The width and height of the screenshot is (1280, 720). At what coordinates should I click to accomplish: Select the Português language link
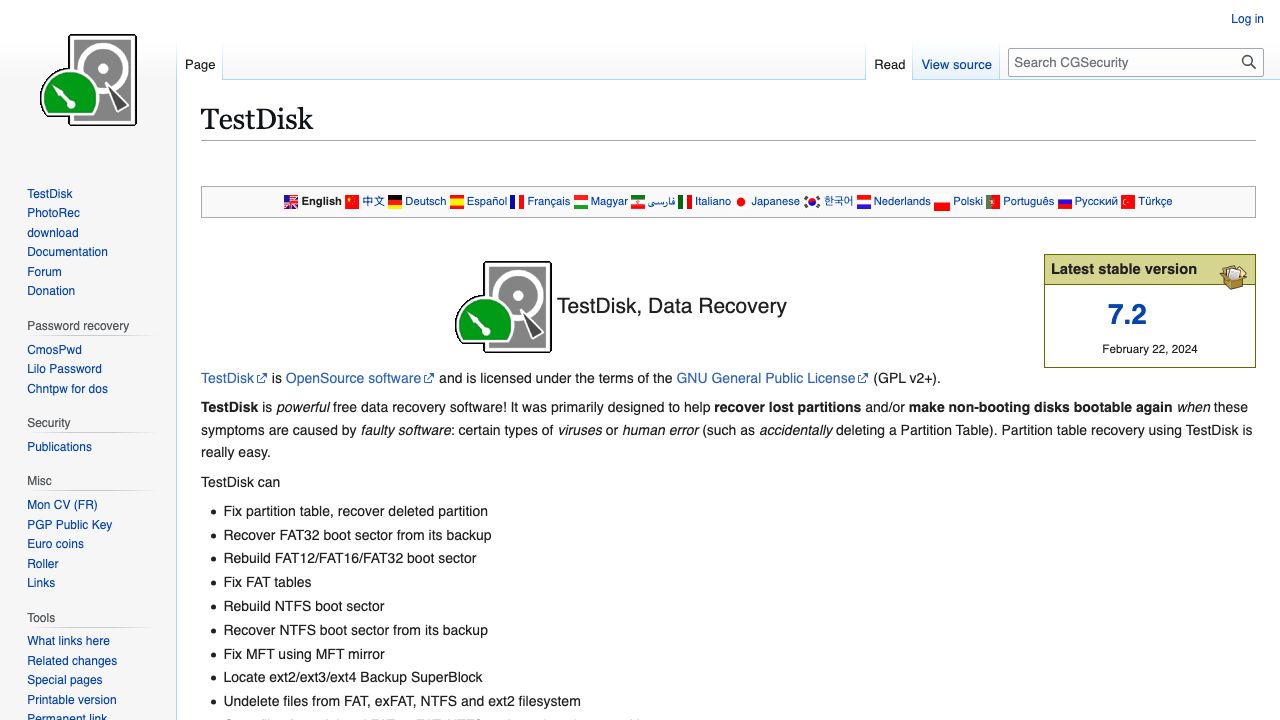click(x=1029, y=202)
